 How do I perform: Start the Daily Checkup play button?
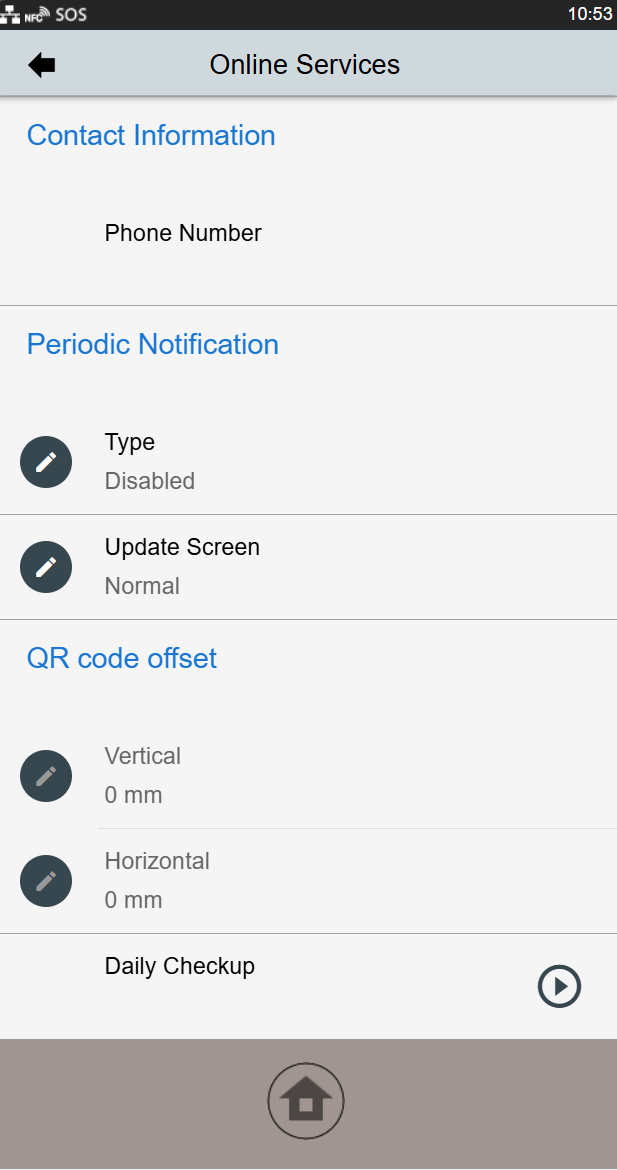(559, 986)
